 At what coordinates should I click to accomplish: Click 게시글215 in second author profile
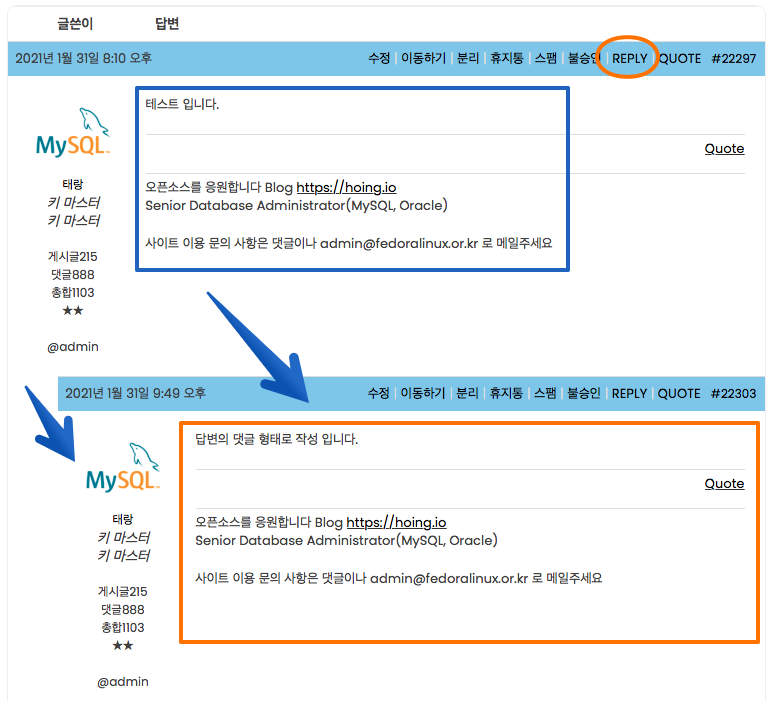click(122, 592)
